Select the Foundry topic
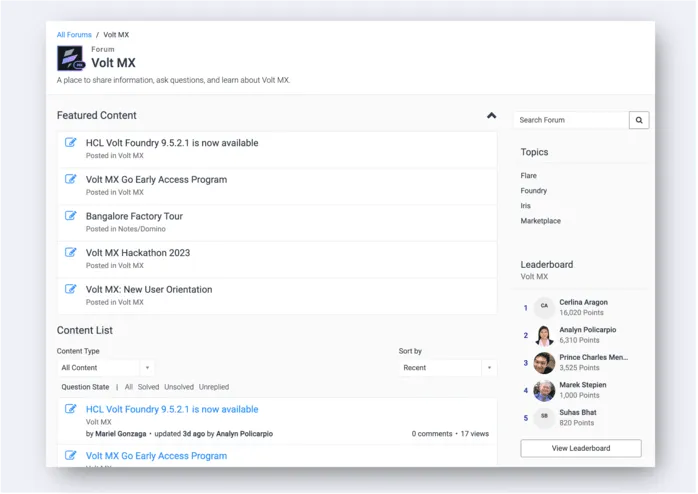698x494 pixels. pyautogui.click(x=533, y=190)
